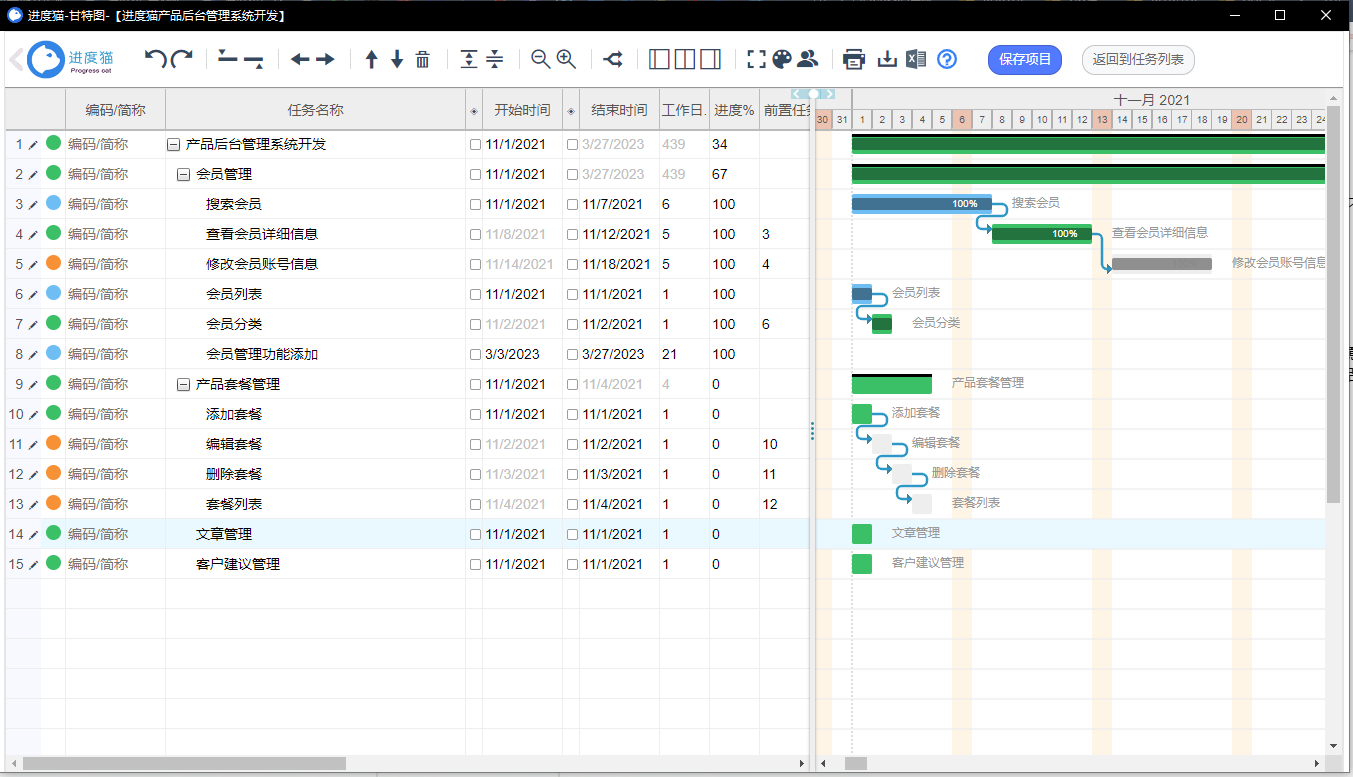
Task: Toggle start date checkbox for 套餐列表
Action: [x=475, y=504]
